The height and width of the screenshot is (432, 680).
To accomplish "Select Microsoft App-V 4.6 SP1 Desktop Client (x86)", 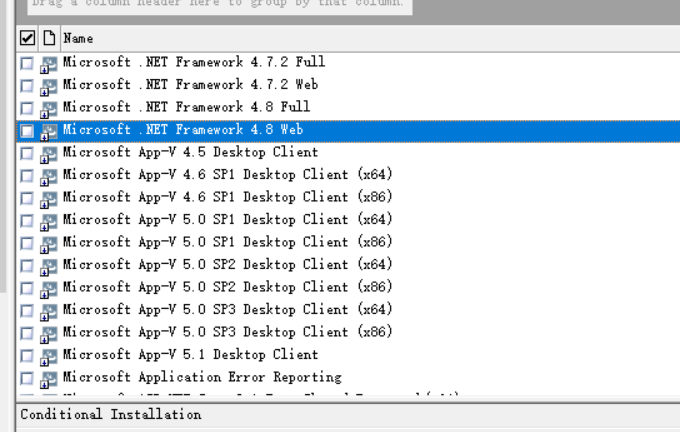I will pos(227,198).
